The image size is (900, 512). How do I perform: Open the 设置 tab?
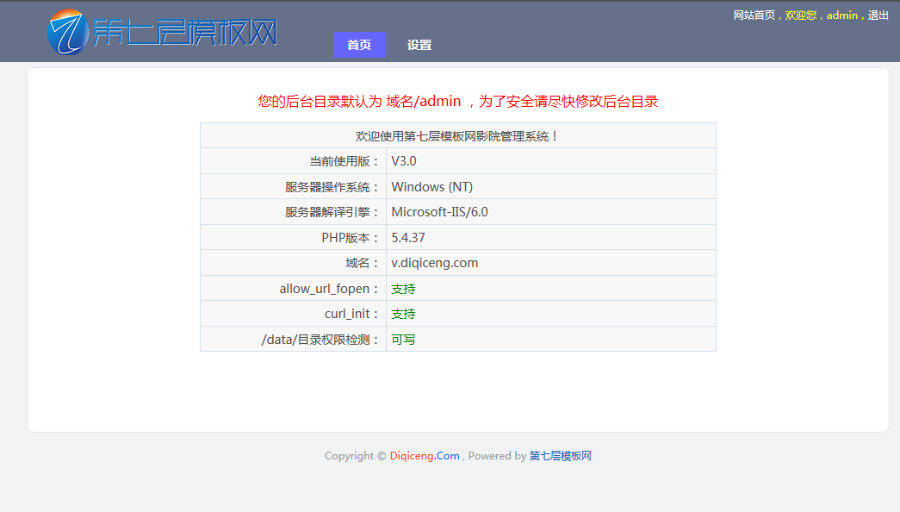pyautogui.click(x=419, y=45)
